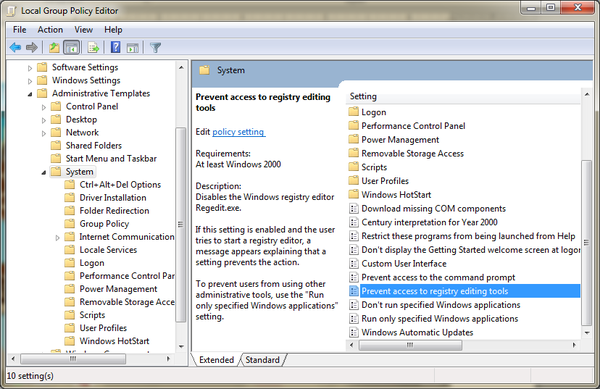Click settings list scroll down arrow
Image resolution: width=600 pixels, height=389 pixels.
pos(587,333)
